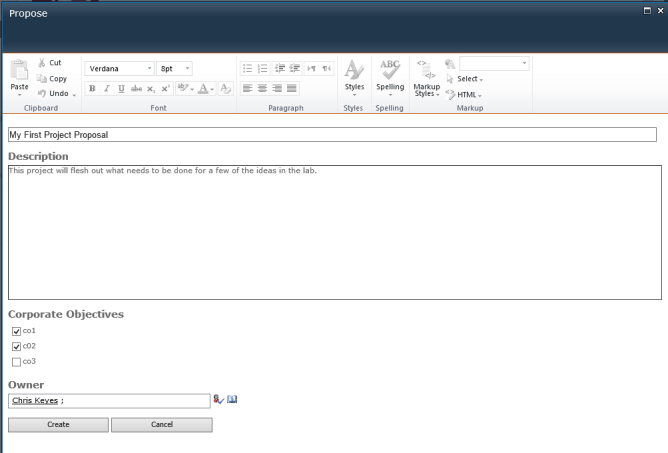Image resolution: width=668 pixels, height=453 pixels.
Task: Open the address book browse icon
Action: 232,400
